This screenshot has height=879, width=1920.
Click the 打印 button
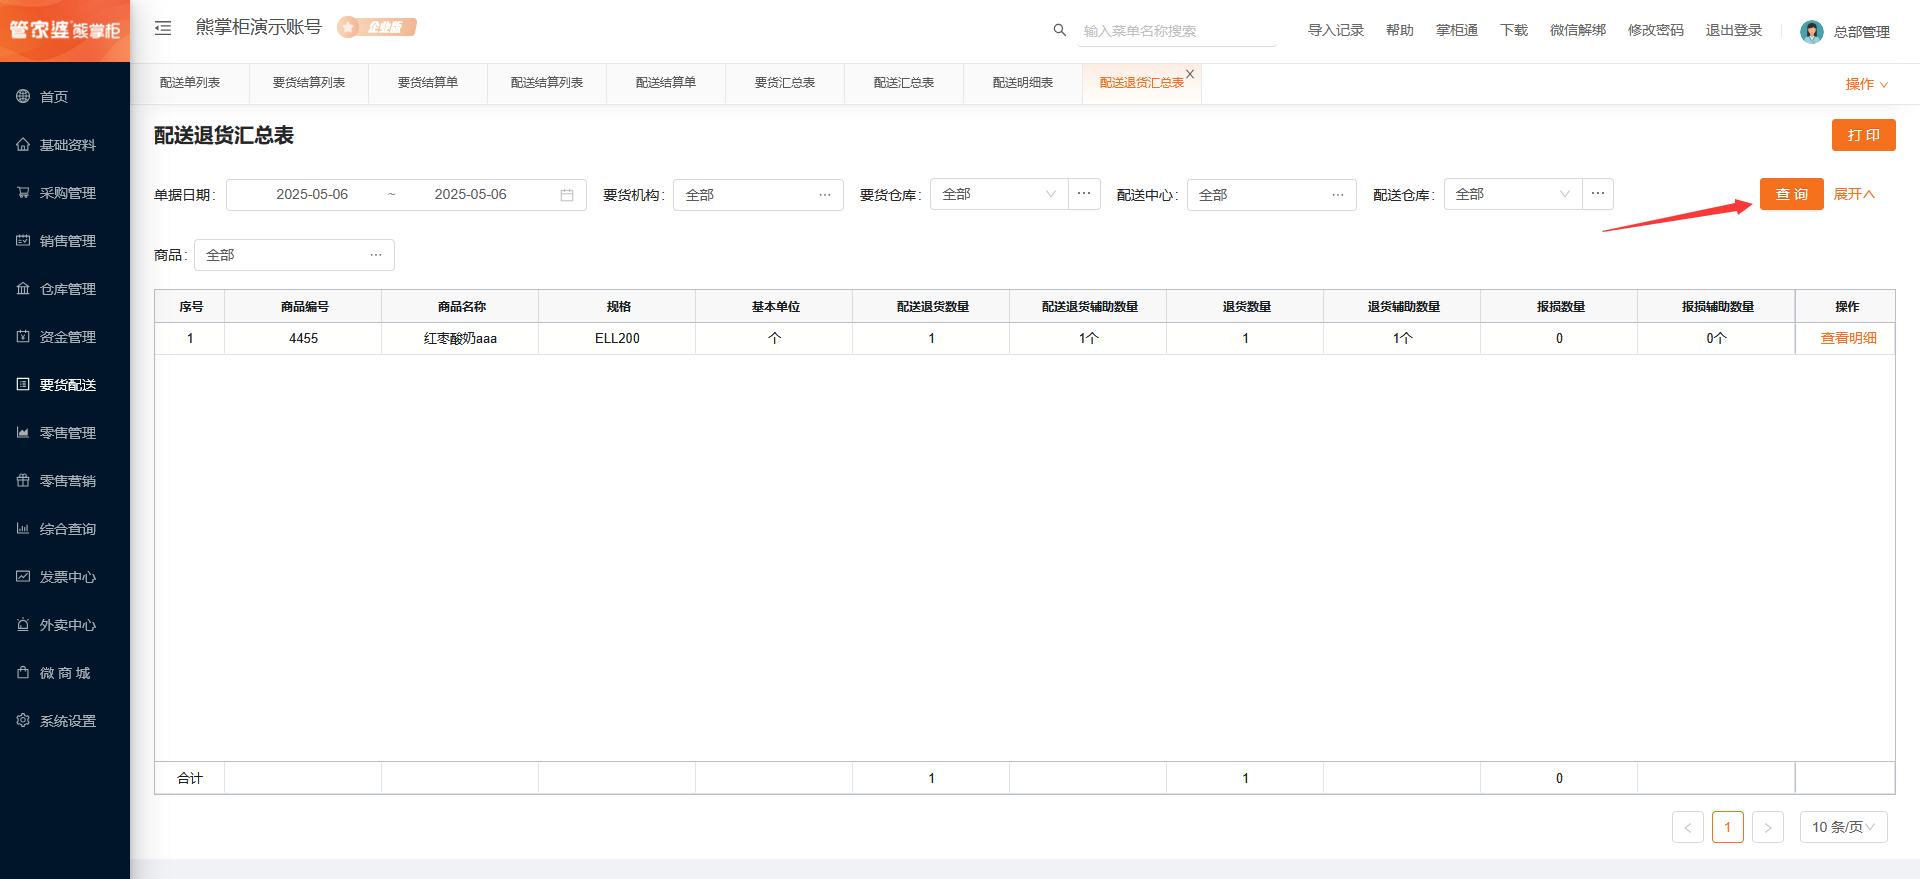(1864, 135)
